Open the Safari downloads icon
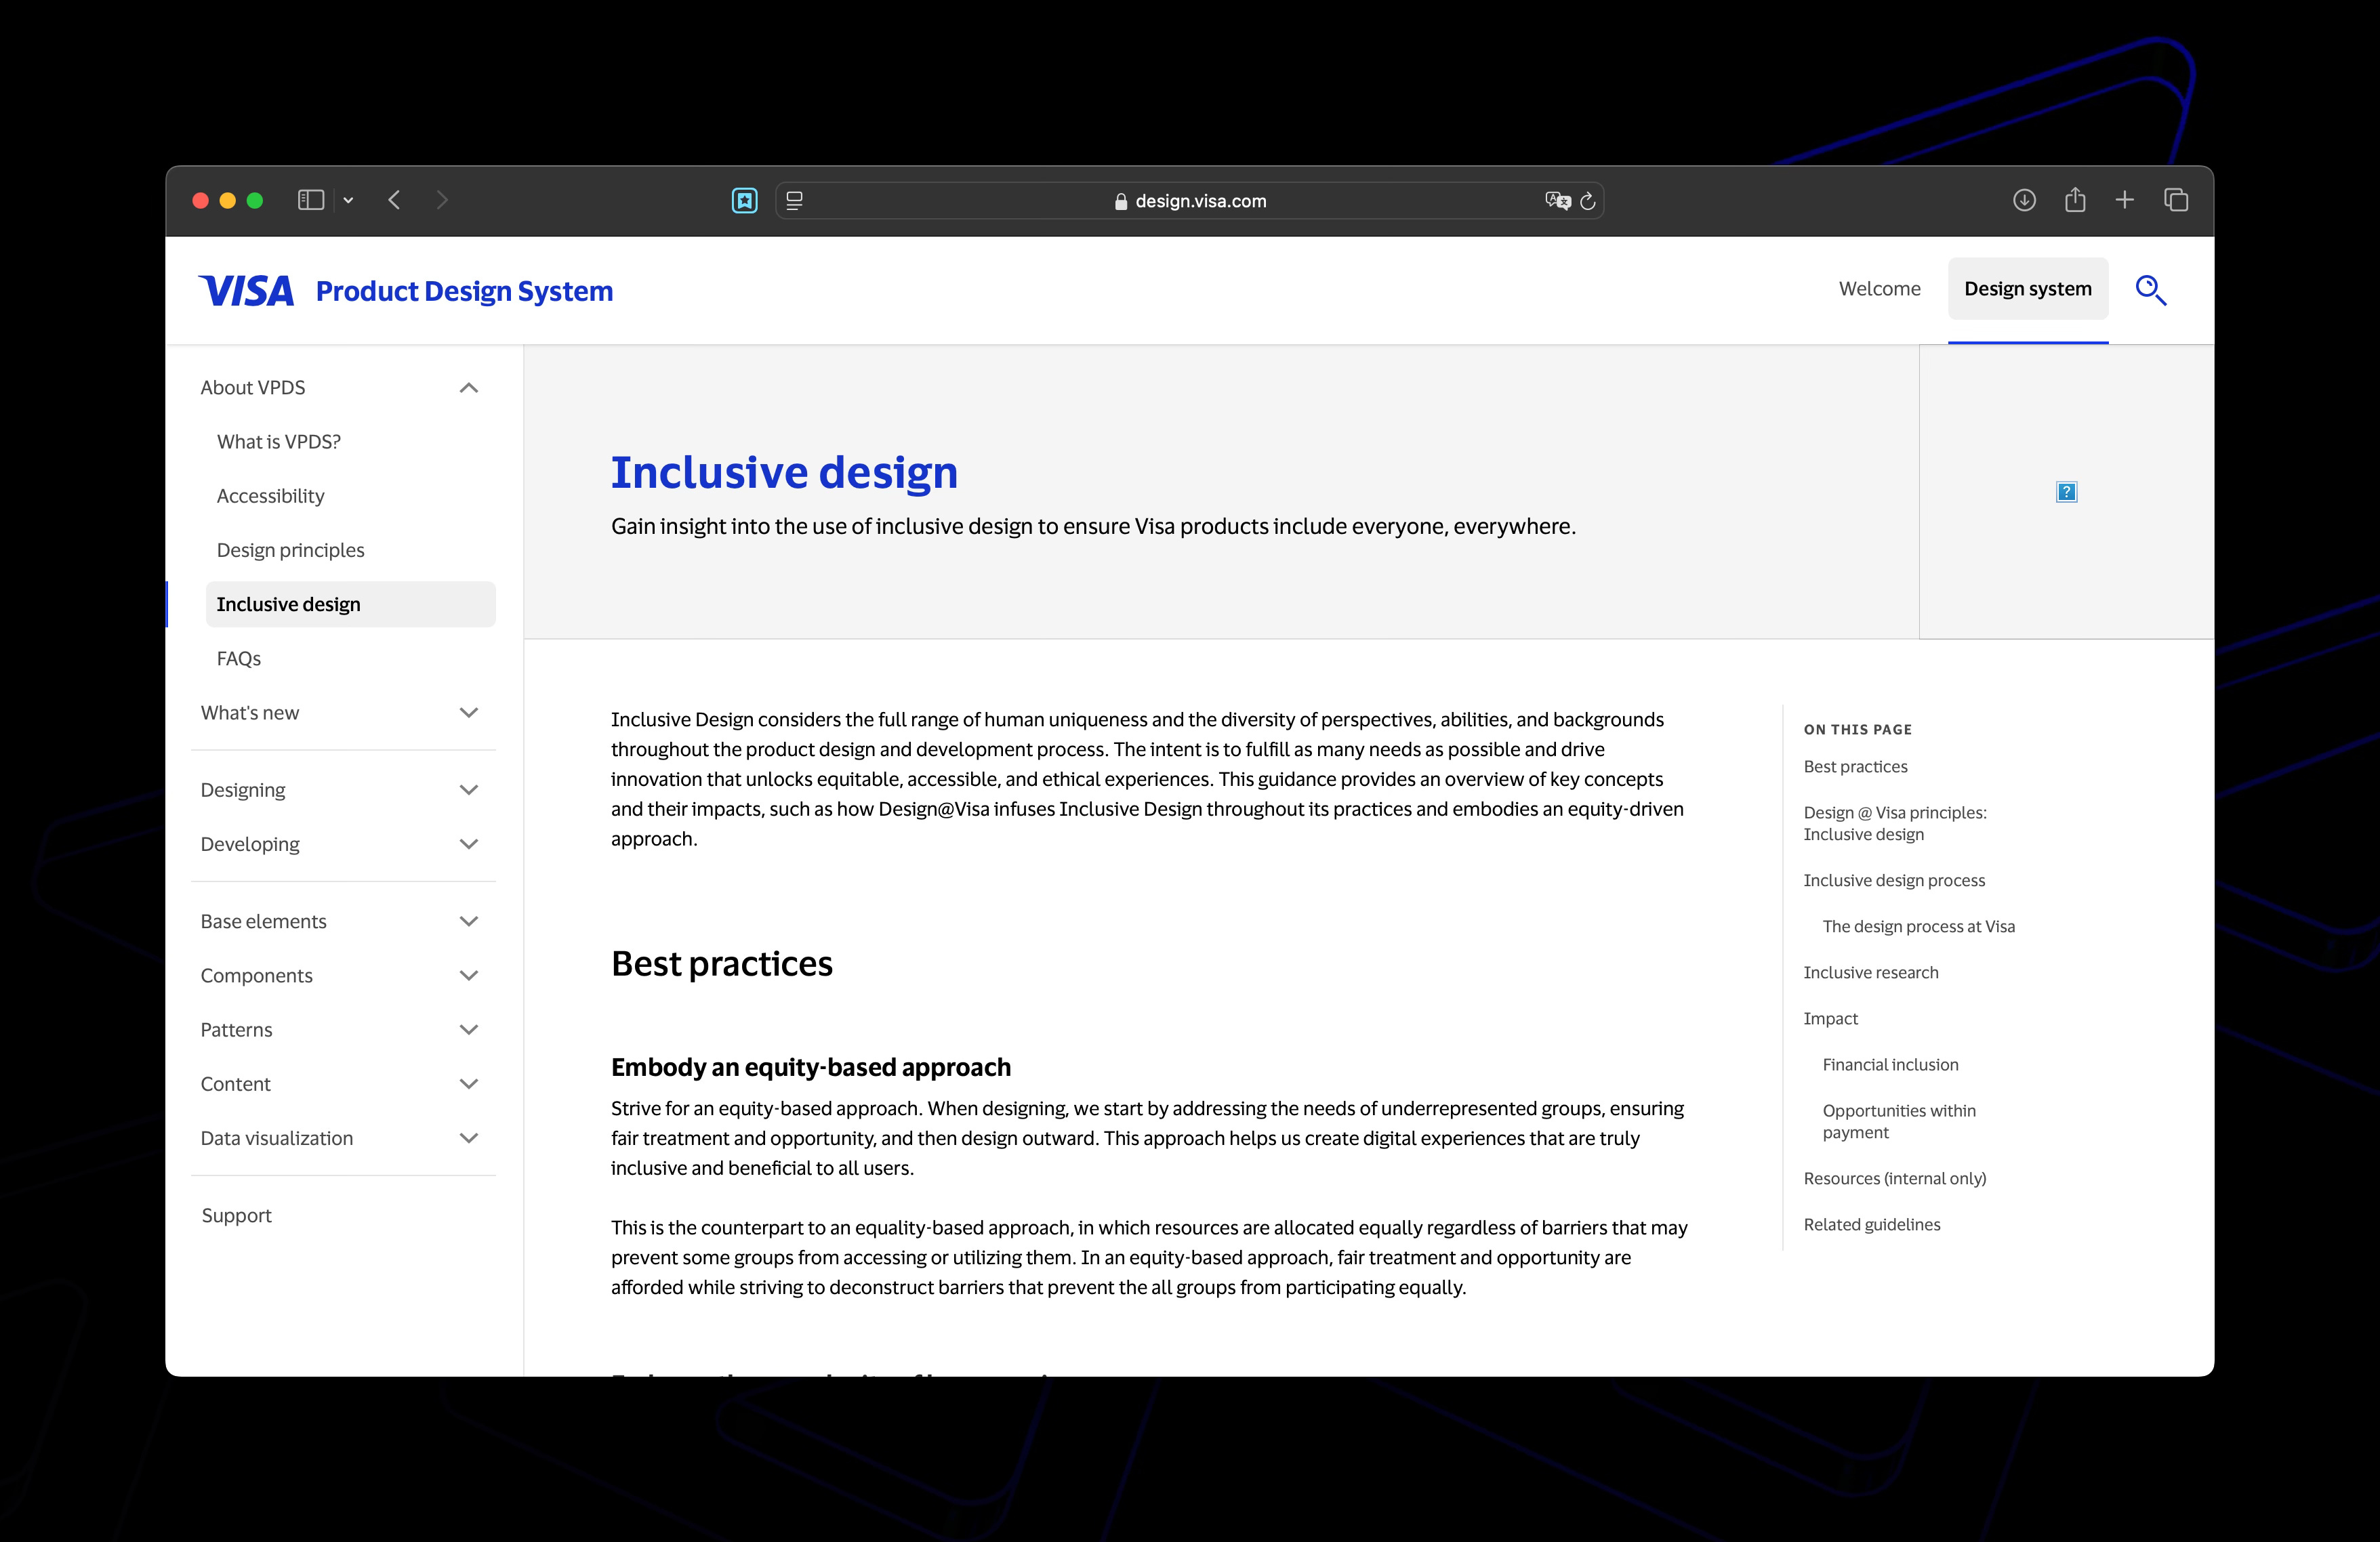 tap(2024, 200)
